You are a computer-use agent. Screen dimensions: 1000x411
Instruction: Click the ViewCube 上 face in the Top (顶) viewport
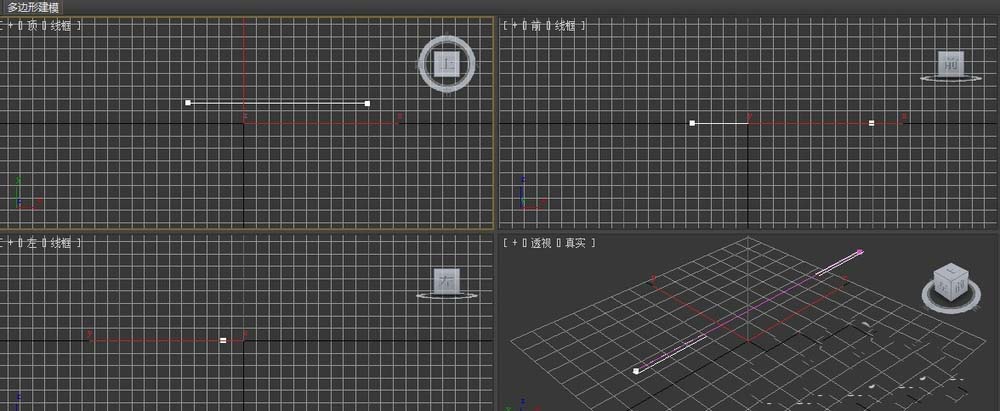click(446, 64)
